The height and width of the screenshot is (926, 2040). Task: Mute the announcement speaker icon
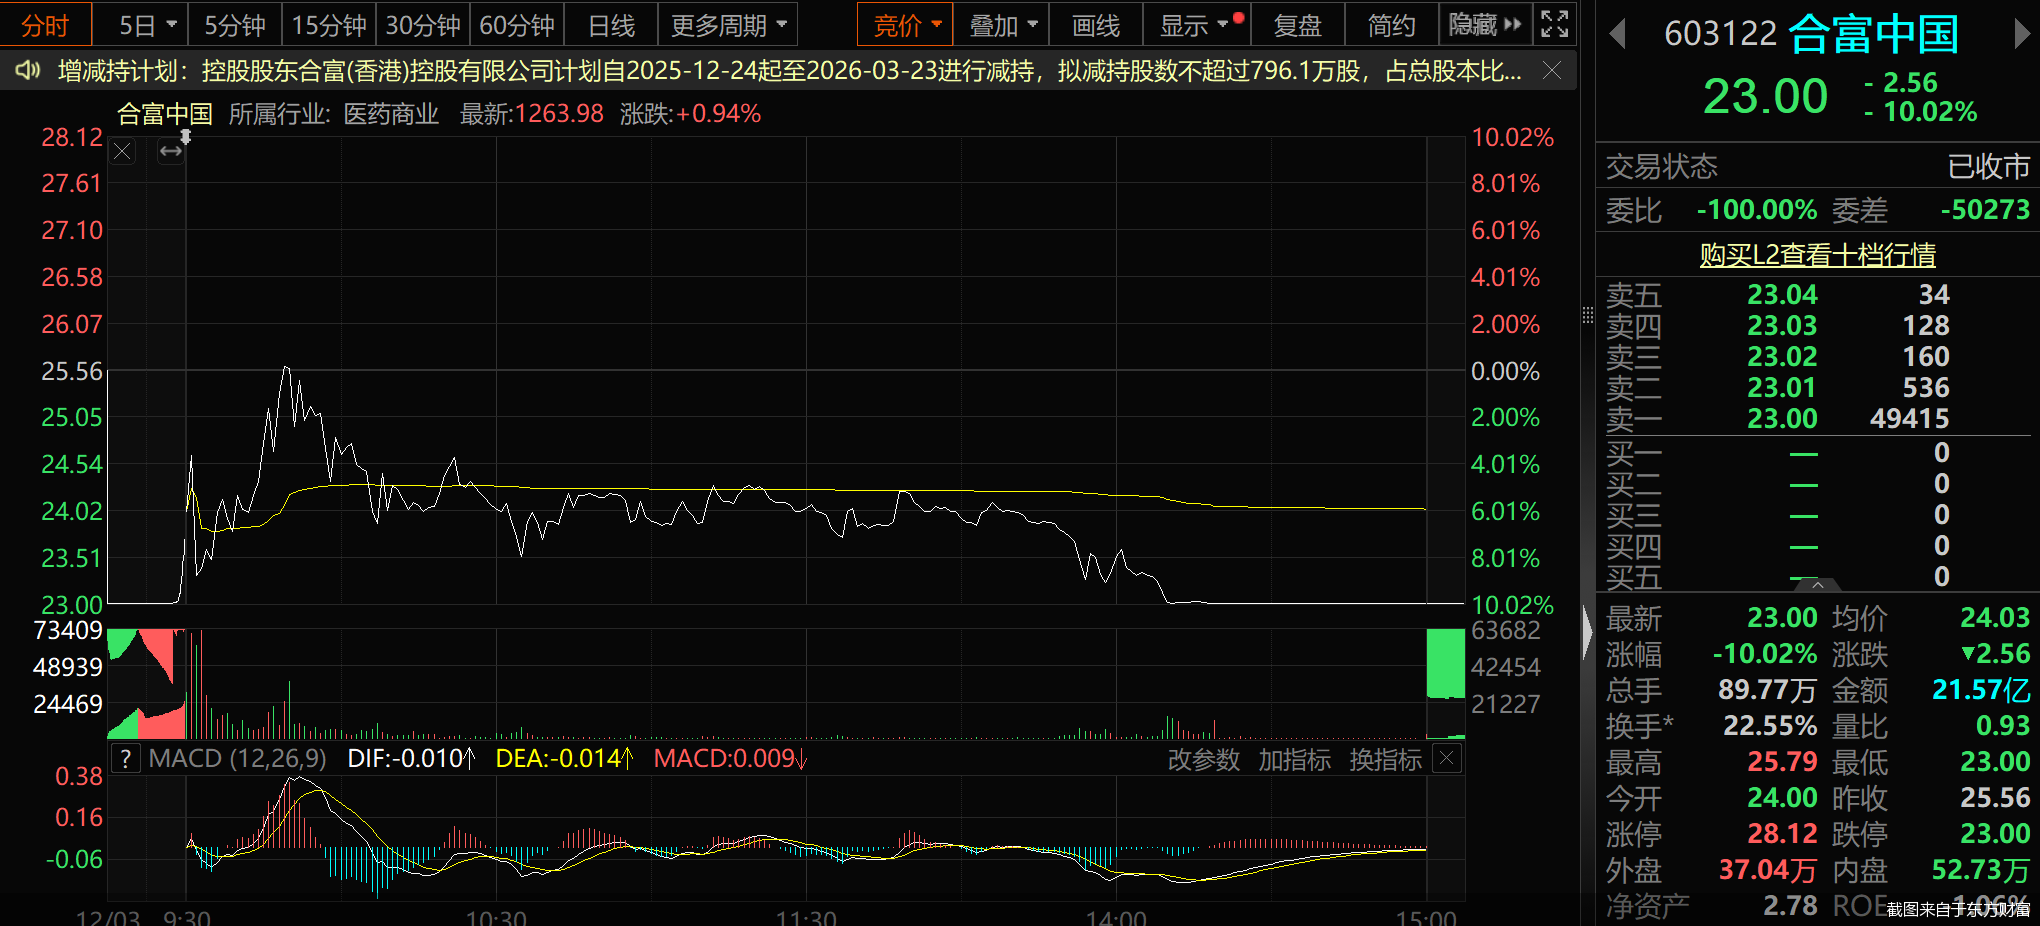(x=27, y=70)
